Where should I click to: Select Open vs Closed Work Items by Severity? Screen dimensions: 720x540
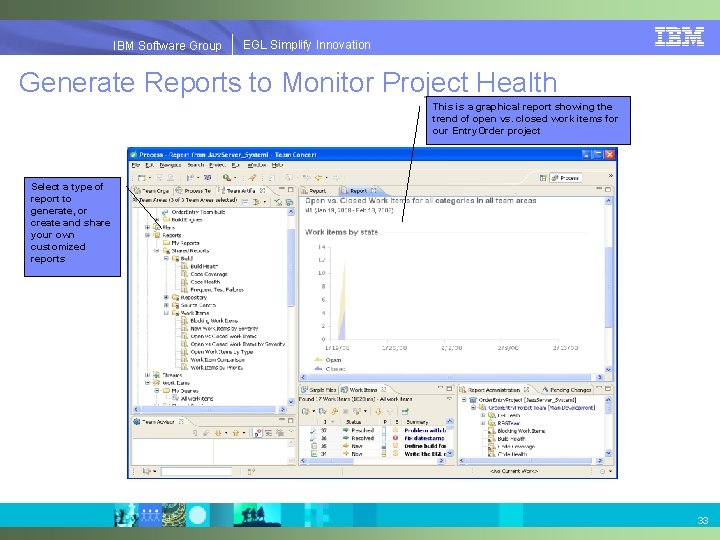pyautogui.click(x=238, y=344)
